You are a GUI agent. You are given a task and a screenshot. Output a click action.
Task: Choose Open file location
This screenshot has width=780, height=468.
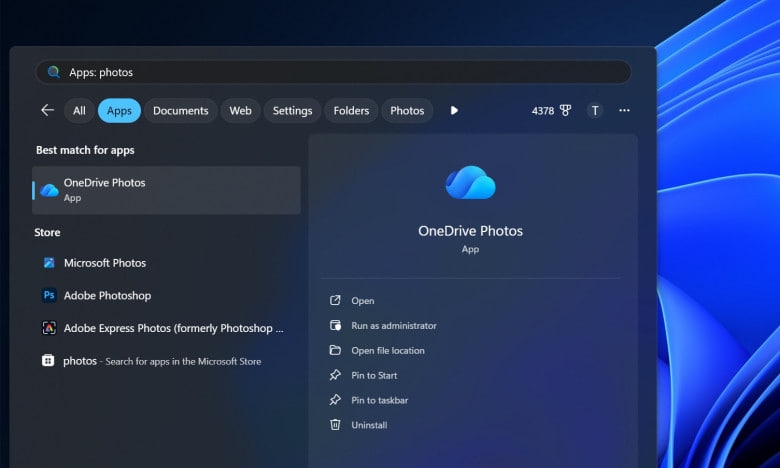coord(388,351)
